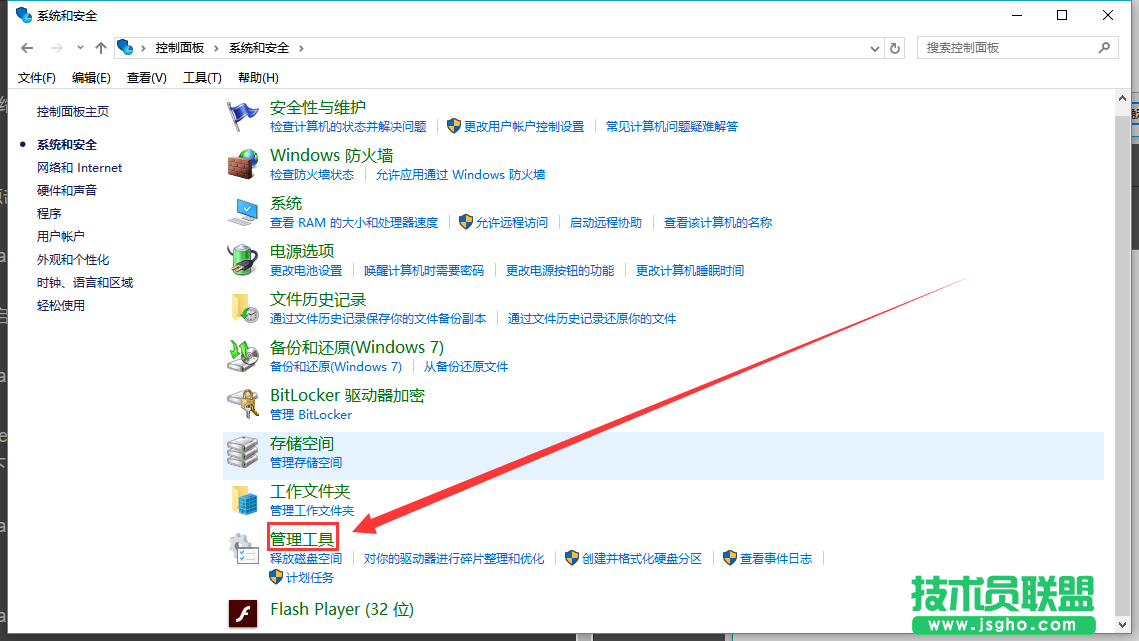This screenshot has height=641, width=1139.
Task: Click the 电源选项 battery icon
Action: pos(243,259)
